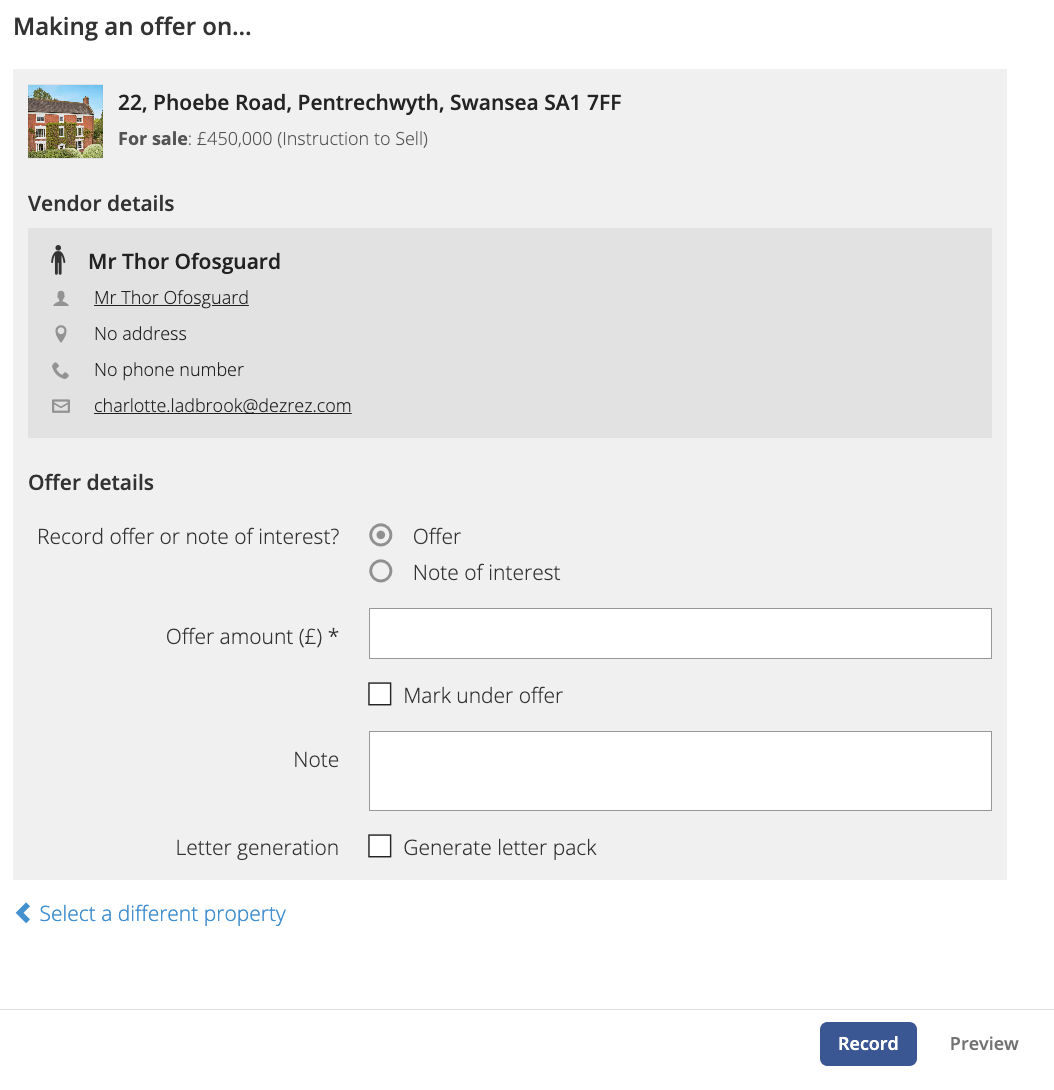Click the contact silhouette icon beside Mr Thor Ofosguard link
The height and width of the screenshot is (1090, 1054).
click(x=61, y=299)
